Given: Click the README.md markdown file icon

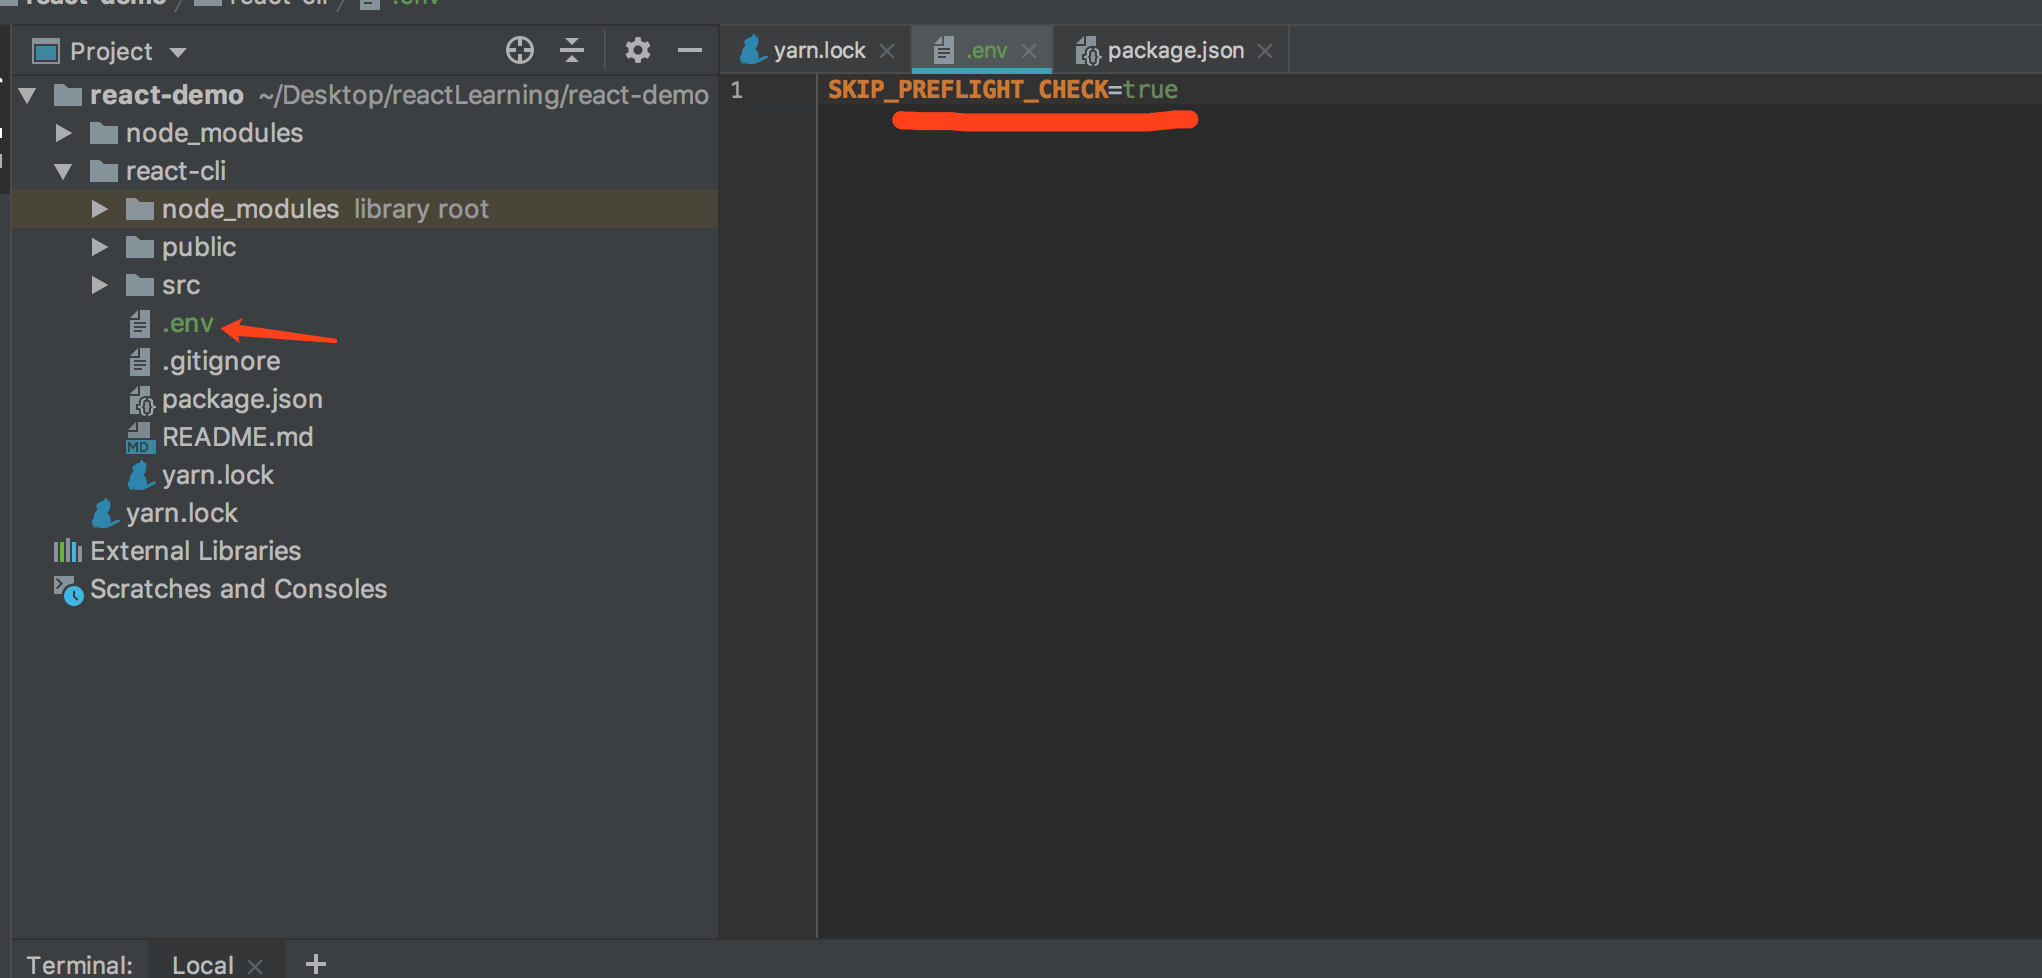Looking at the screenshot, I should [140, 437].
